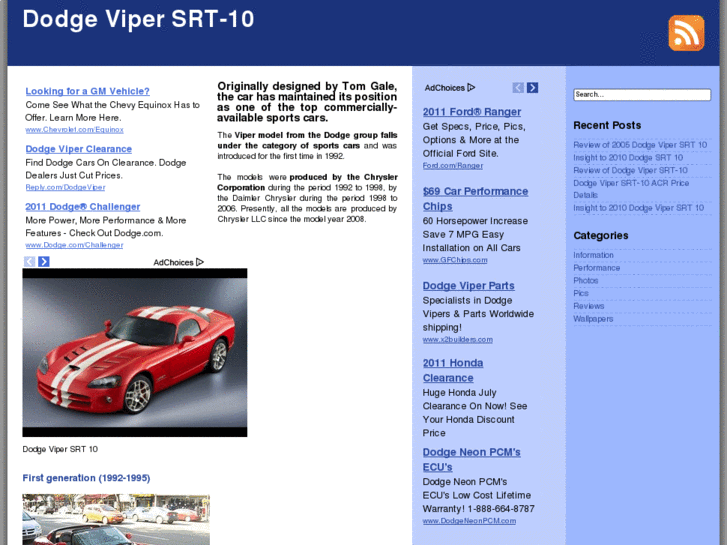Visit Reply.com/DodgeViper link
Viewport: 727px width, 545px height.
point(65,187)
